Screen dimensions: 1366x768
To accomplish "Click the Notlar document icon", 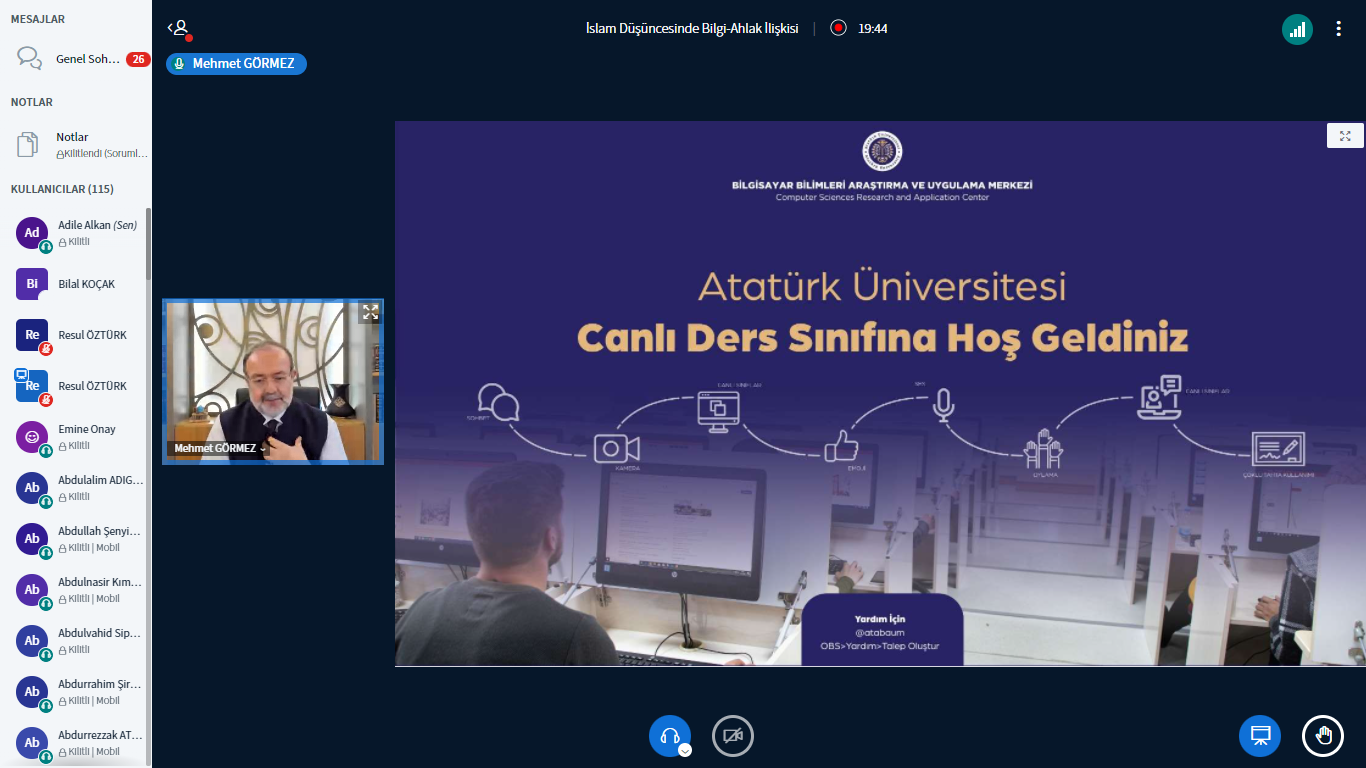I will click(x=28, y=145).
